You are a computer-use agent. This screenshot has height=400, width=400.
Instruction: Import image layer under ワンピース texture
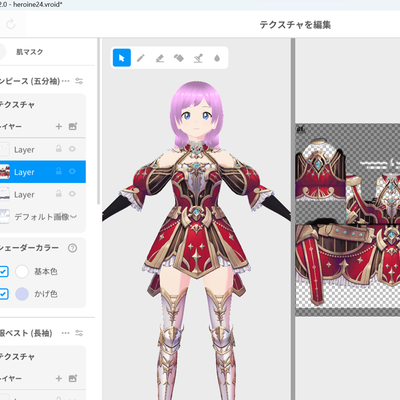point(73,126)
